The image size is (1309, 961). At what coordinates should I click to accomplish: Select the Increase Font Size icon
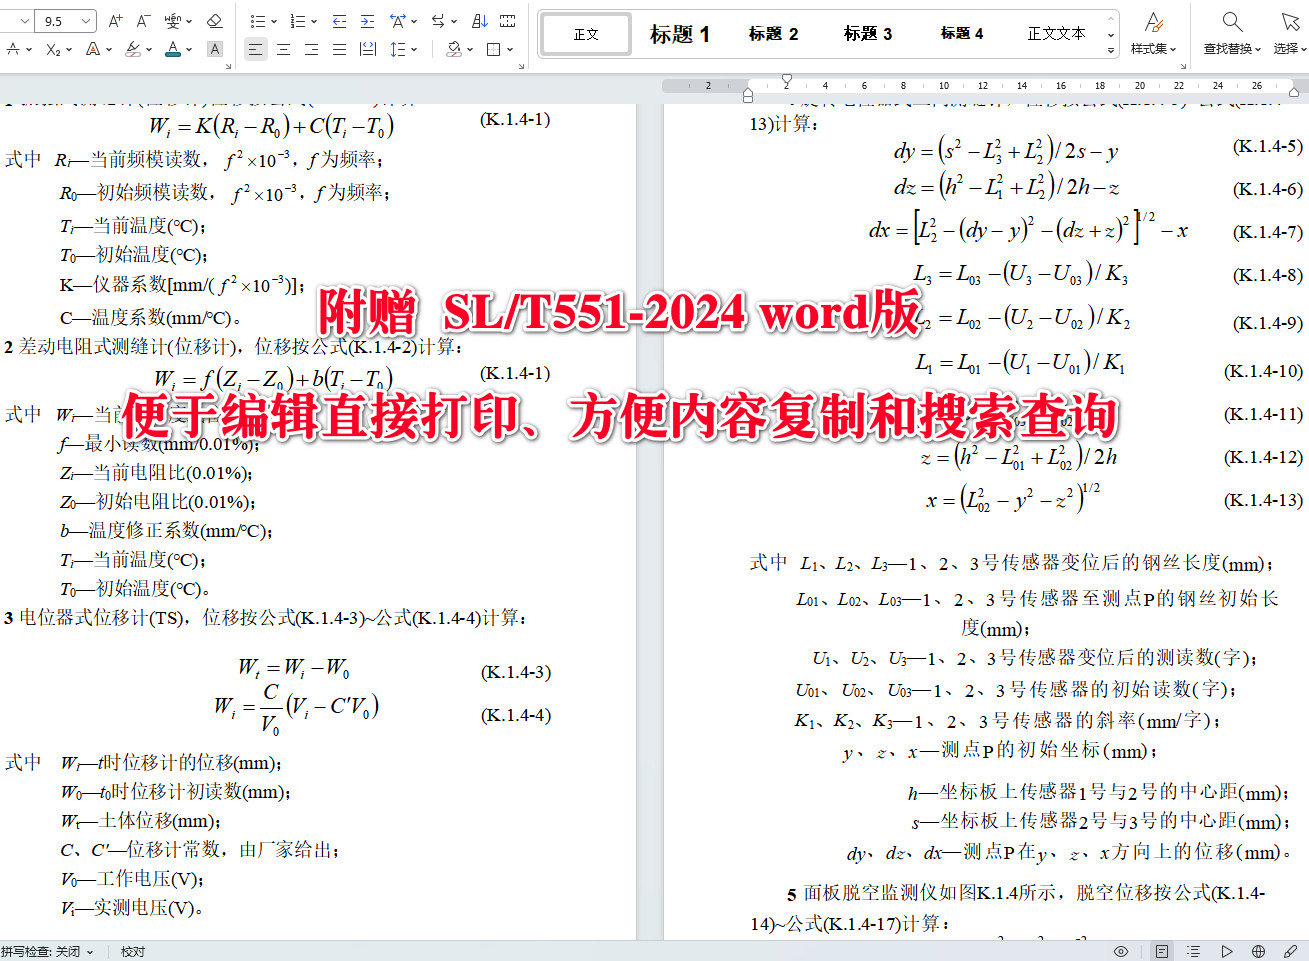pos(114,21)
